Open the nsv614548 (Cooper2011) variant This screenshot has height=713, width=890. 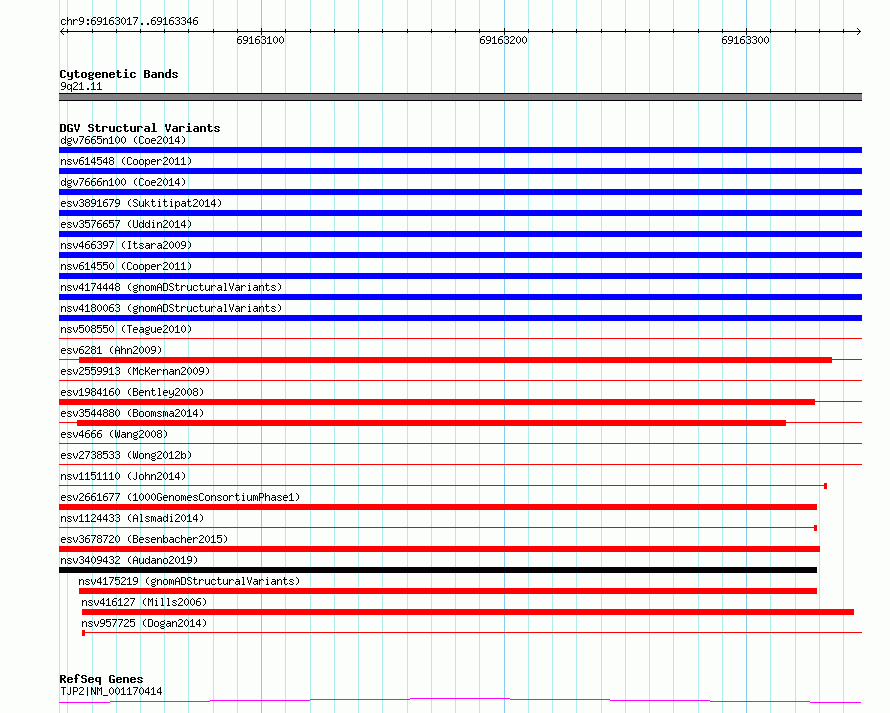pyautogui.click(x=126, y=161)
